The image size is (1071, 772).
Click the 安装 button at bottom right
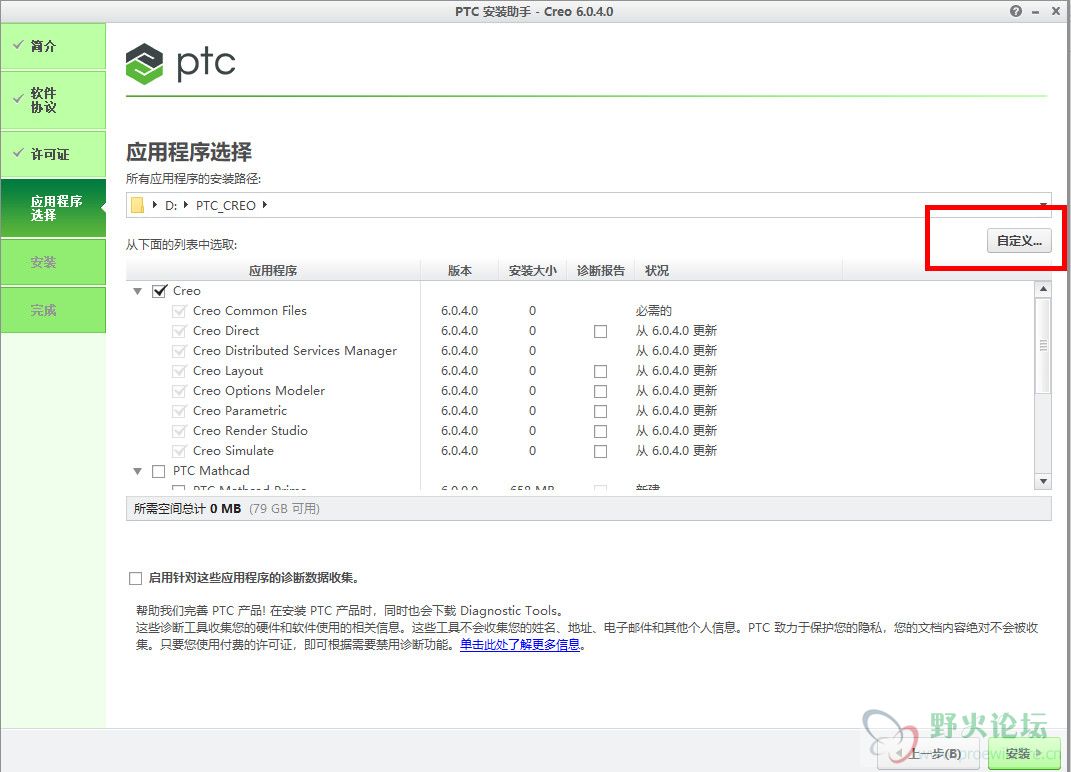pos(1023,754)
